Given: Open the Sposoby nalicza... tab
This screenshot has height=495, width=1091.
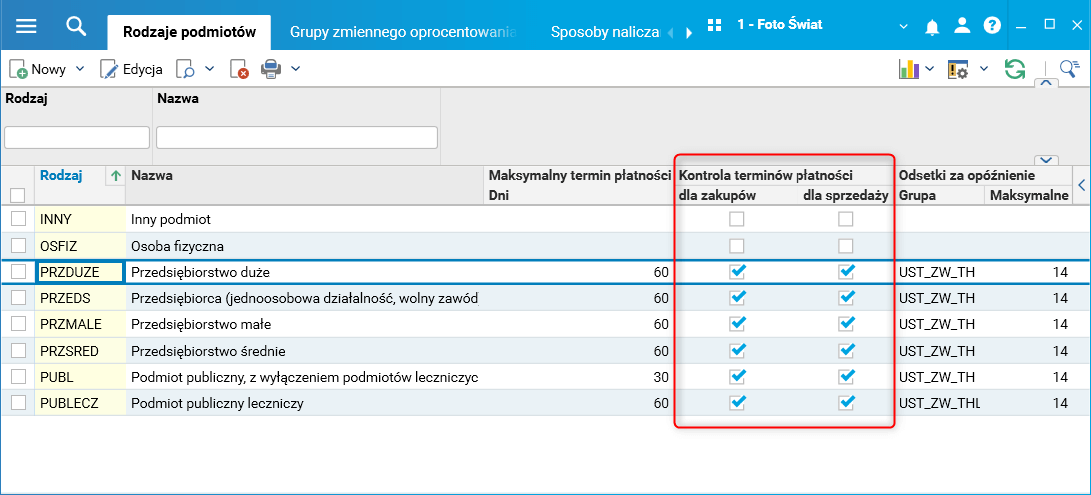Looking at the screenshot, I should 605,32.
